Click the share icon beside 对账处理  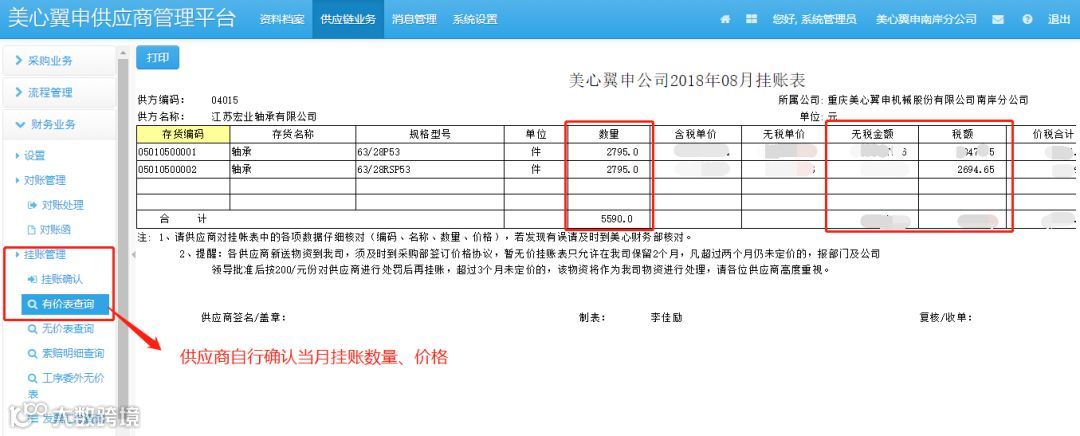point(32,205)
